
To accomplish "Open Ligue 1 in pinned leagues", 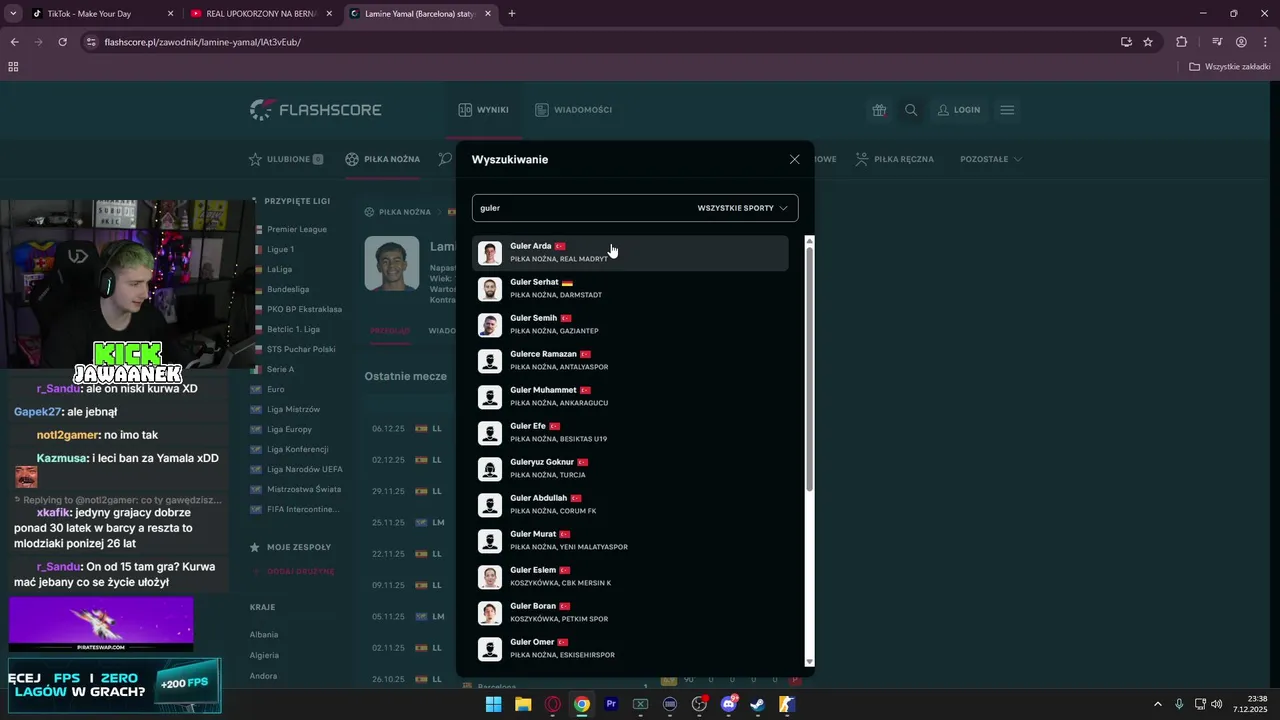I will 281,249.
